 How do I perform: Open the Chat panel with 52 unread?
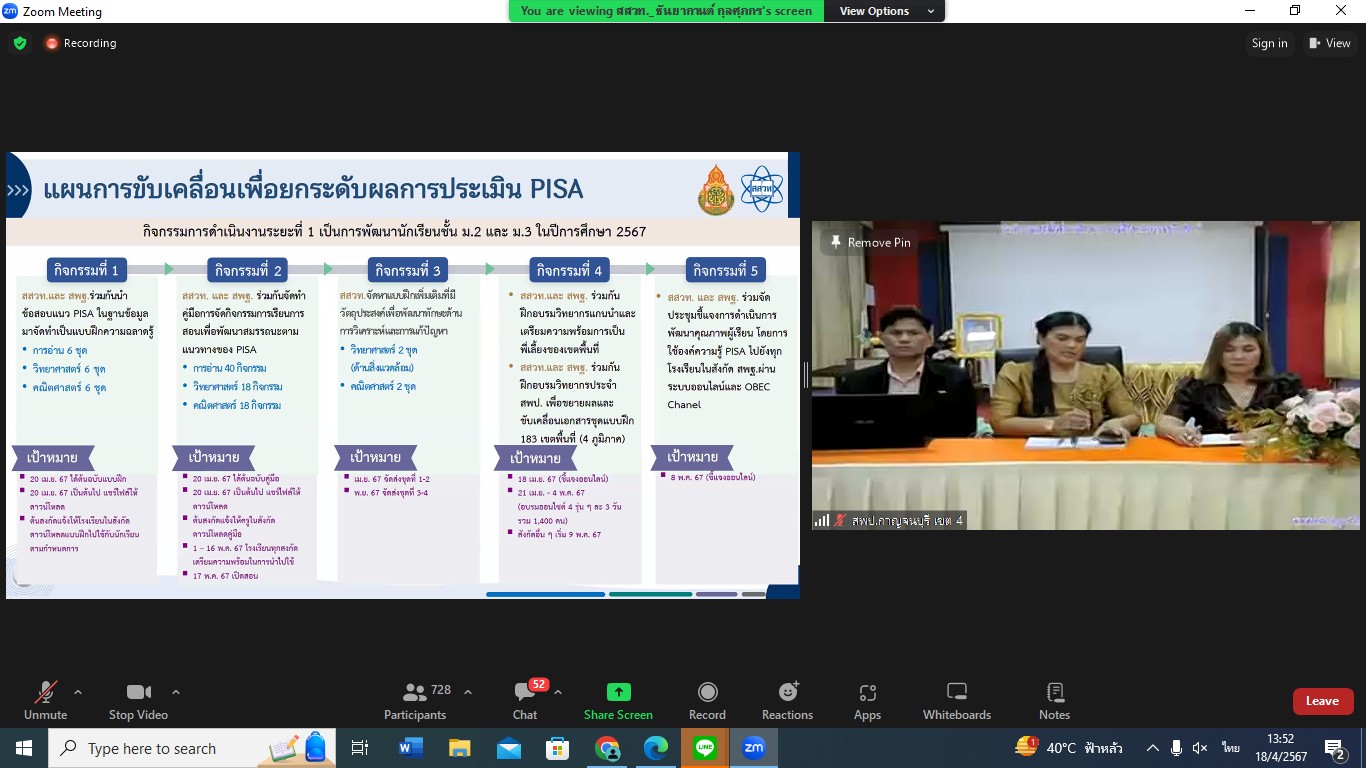525,700
